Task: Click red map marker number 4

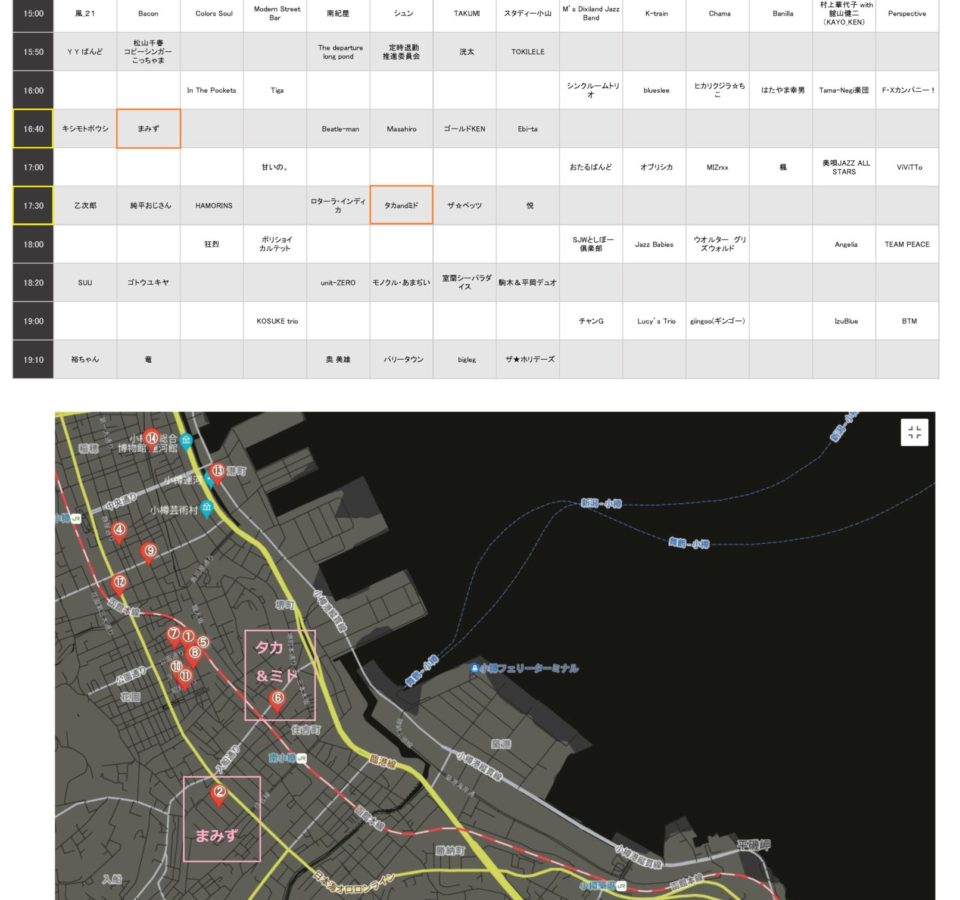Action: tap(119, 532)
